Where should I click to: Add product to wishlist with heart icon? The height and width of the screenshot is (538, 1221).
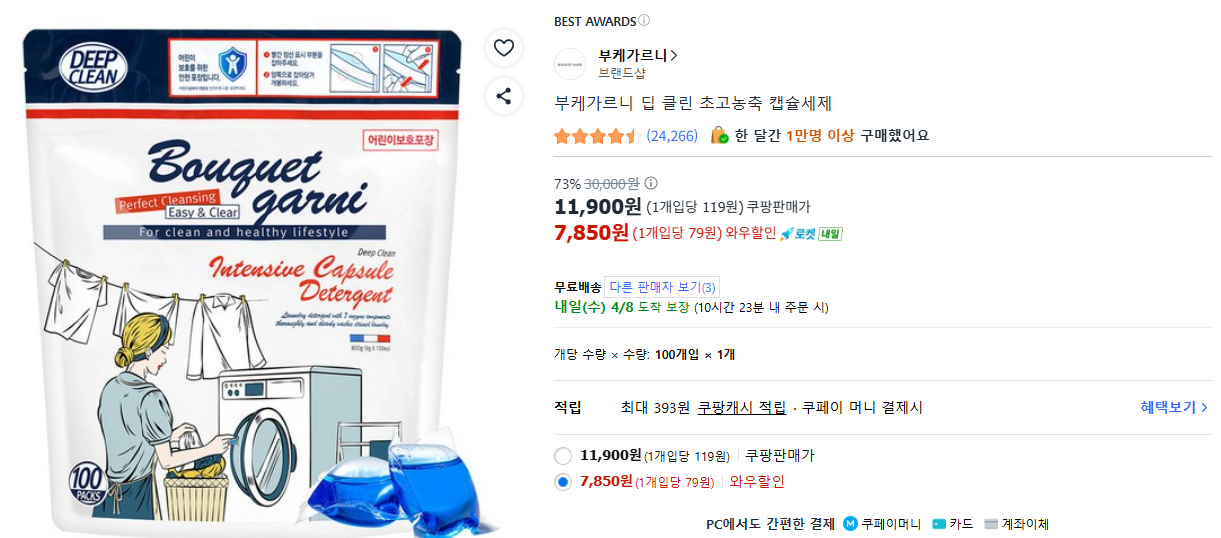(504, 48)
